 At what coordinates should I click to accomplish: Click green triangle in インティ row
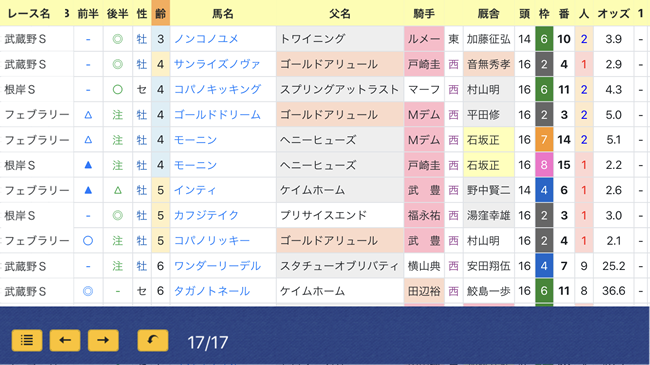pos(118,190)
